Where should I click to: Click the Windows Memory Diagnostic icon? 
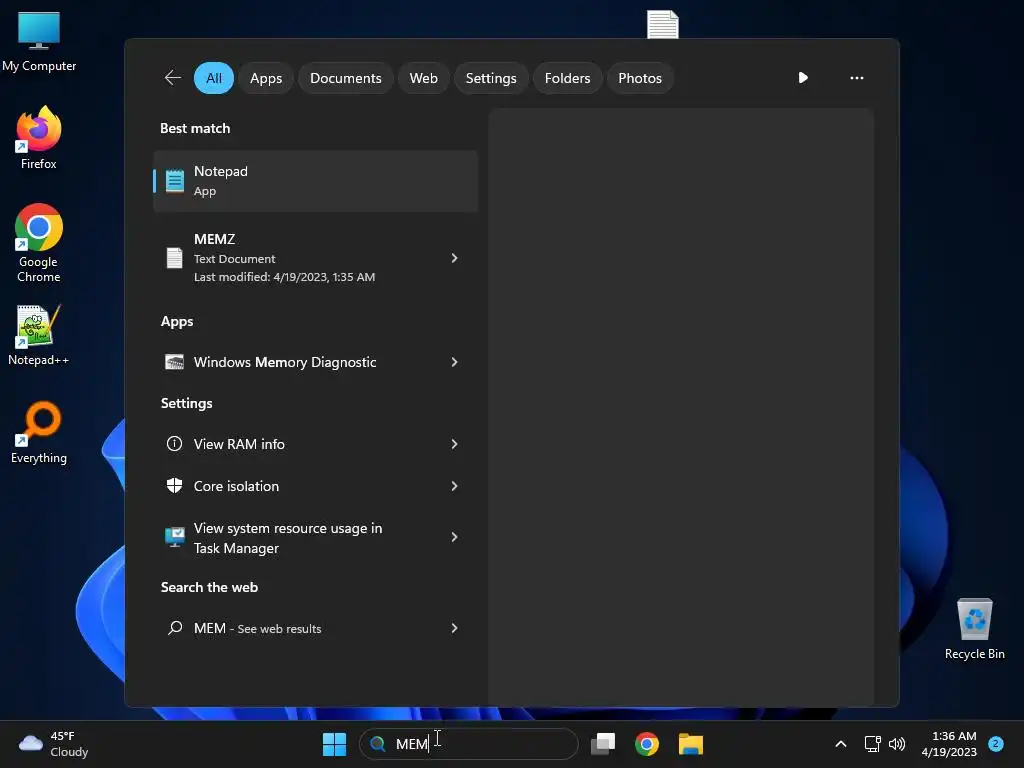coord(174,362)
